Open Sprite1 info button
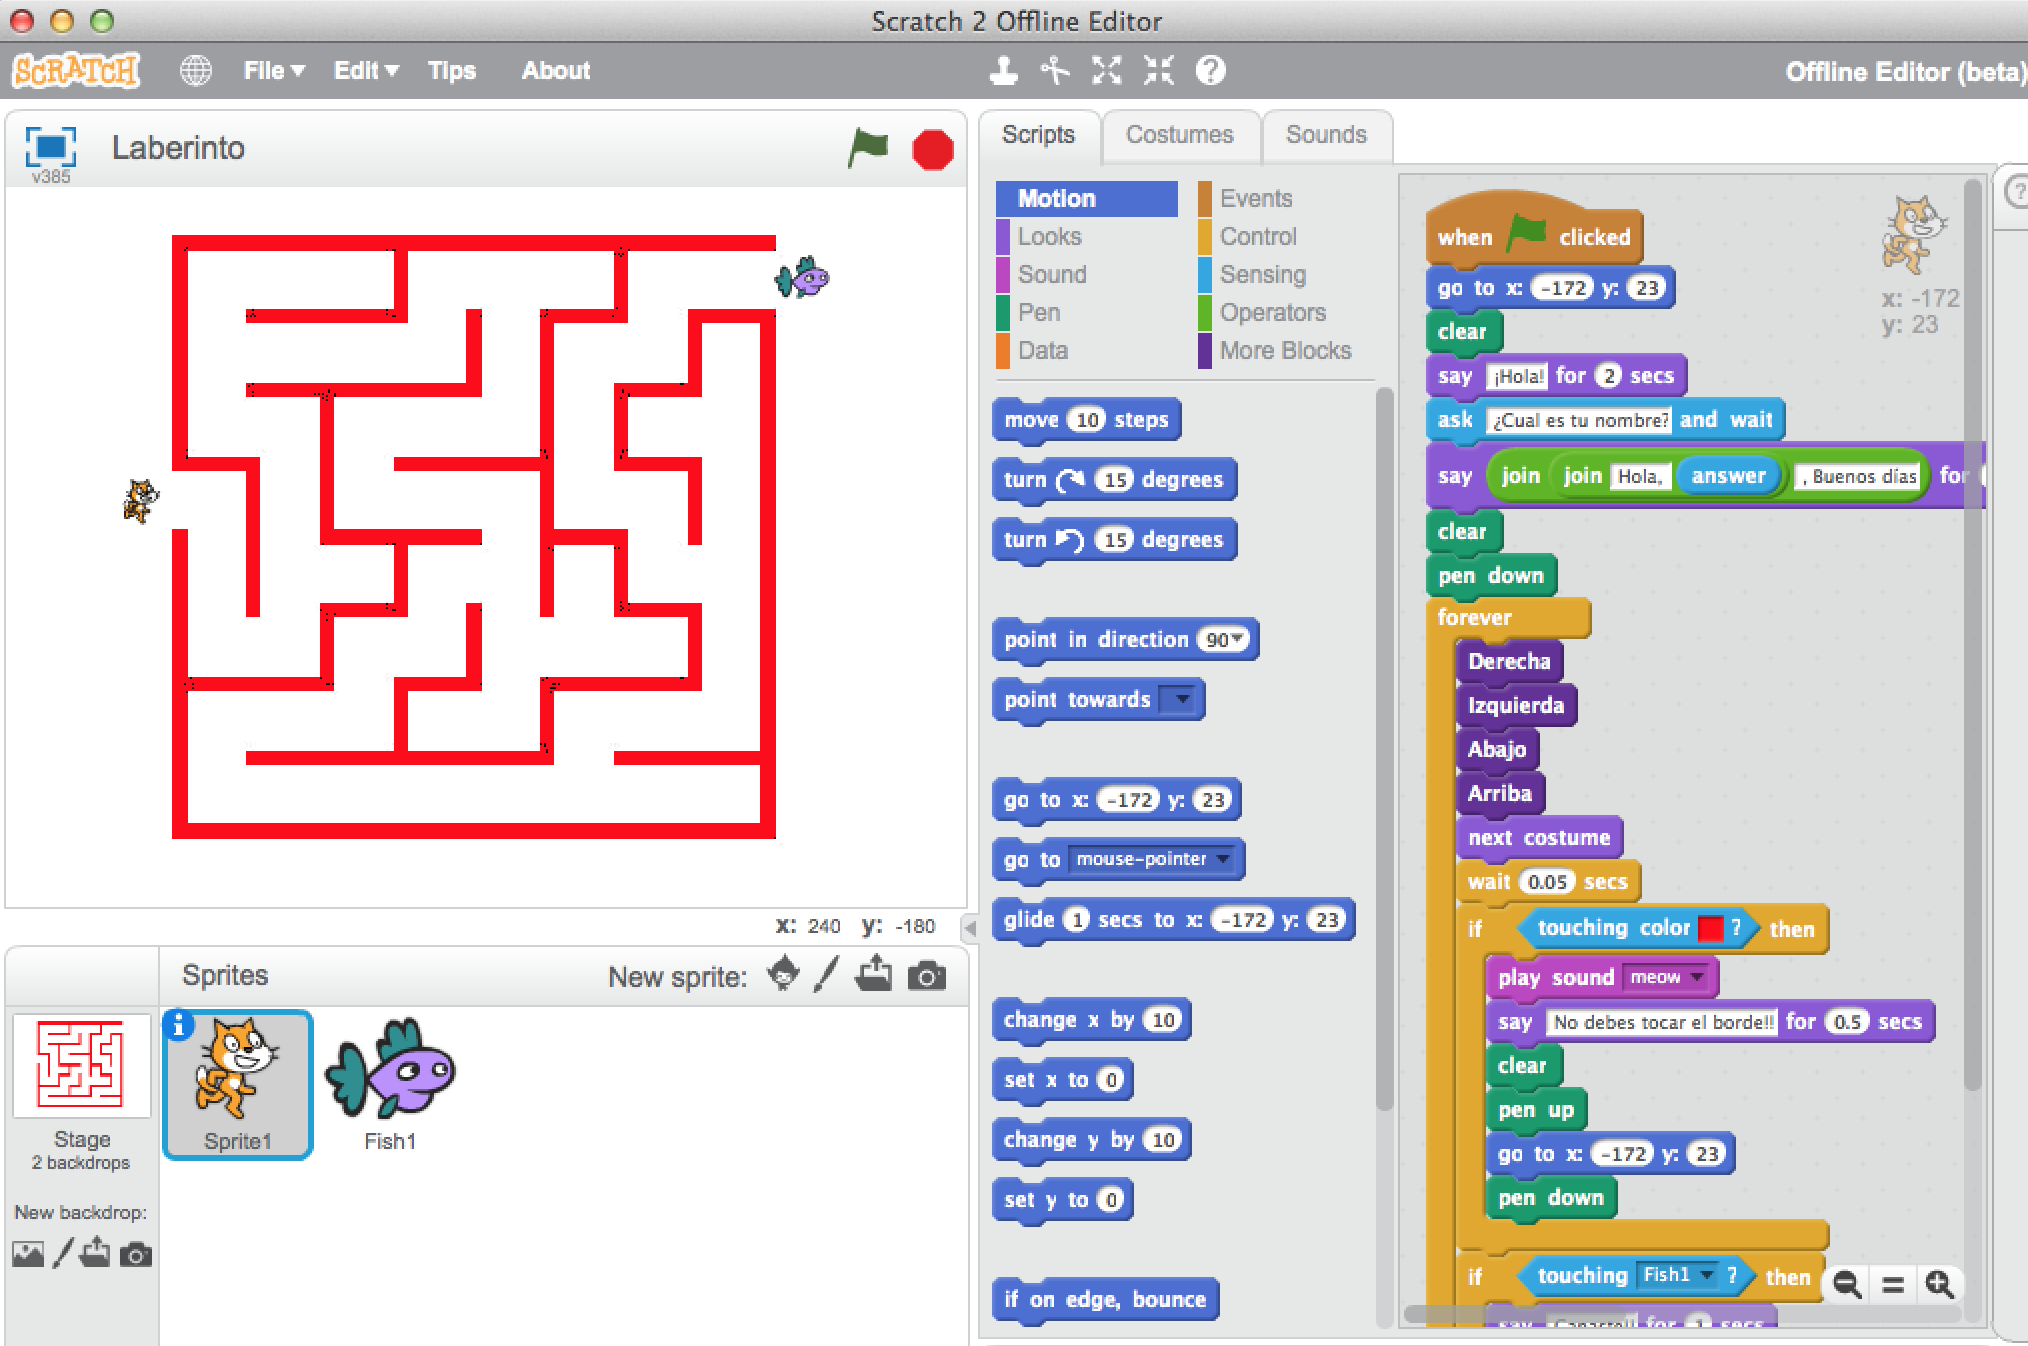 pyautogui.click(x=179, y=1025)
